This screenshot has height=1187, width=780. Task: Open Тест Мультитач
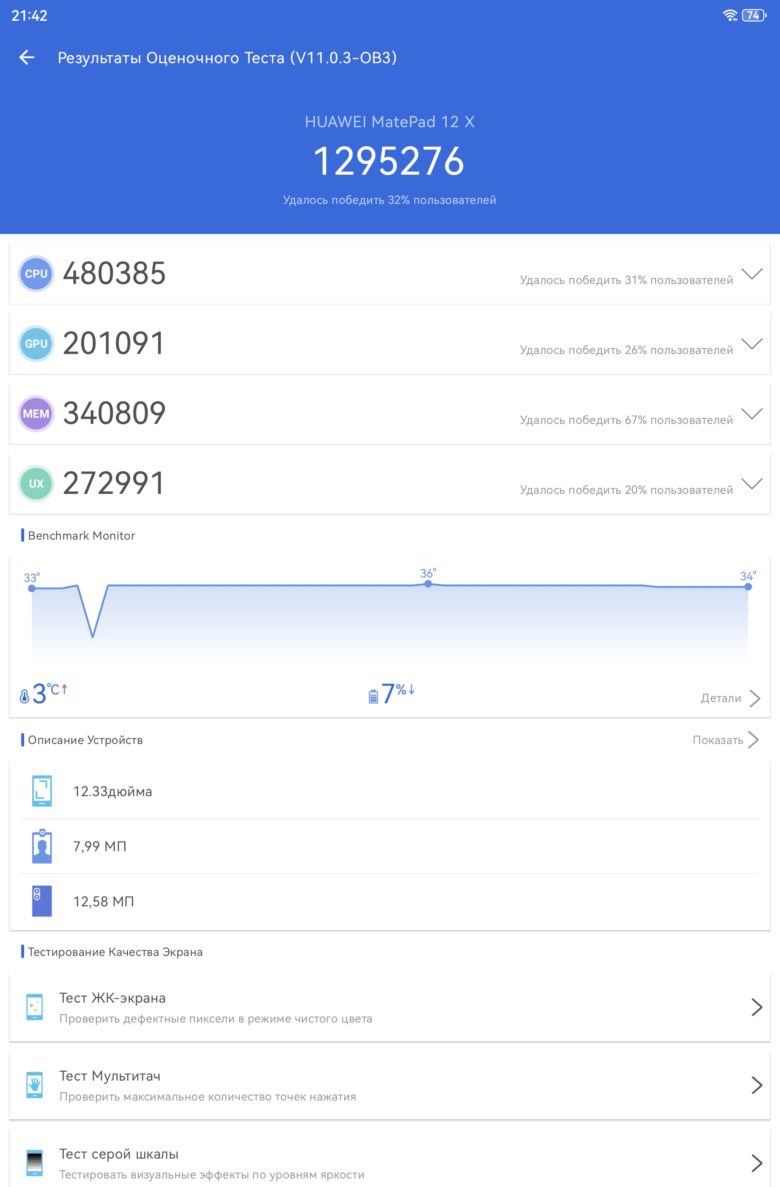(x=389, y=1085)
